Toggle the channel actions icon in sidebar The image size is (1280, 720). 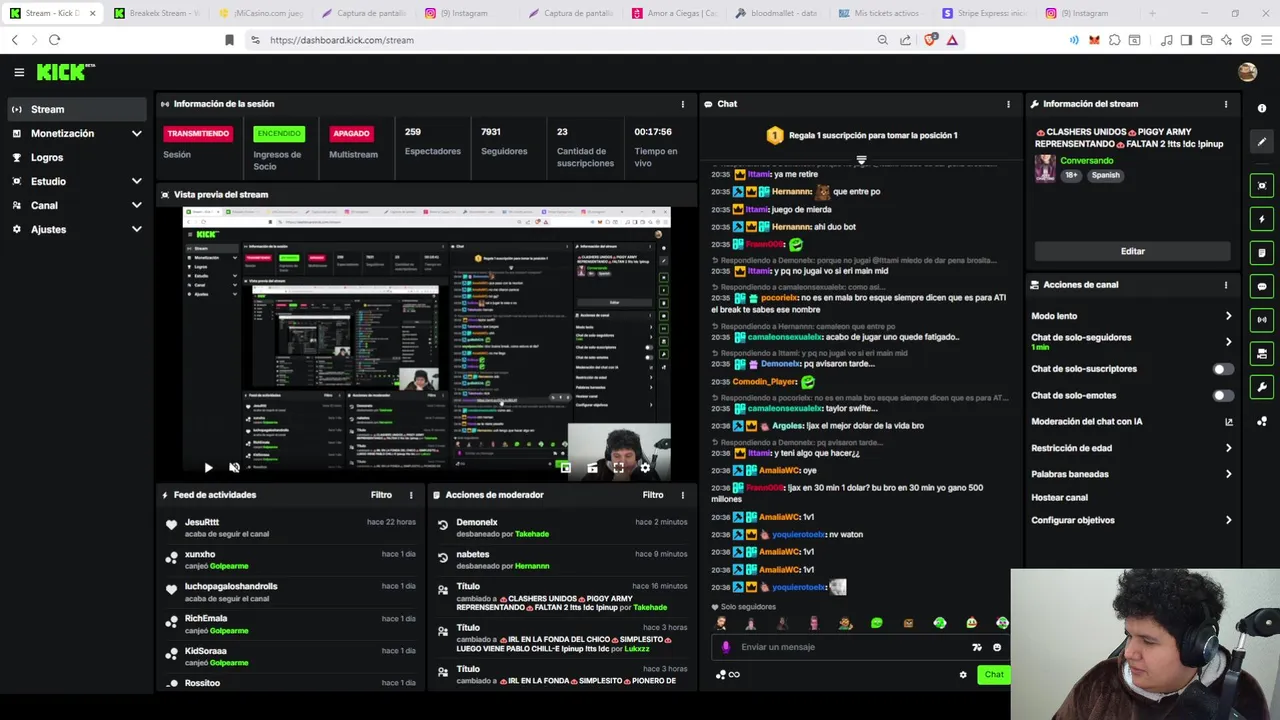1262,354
